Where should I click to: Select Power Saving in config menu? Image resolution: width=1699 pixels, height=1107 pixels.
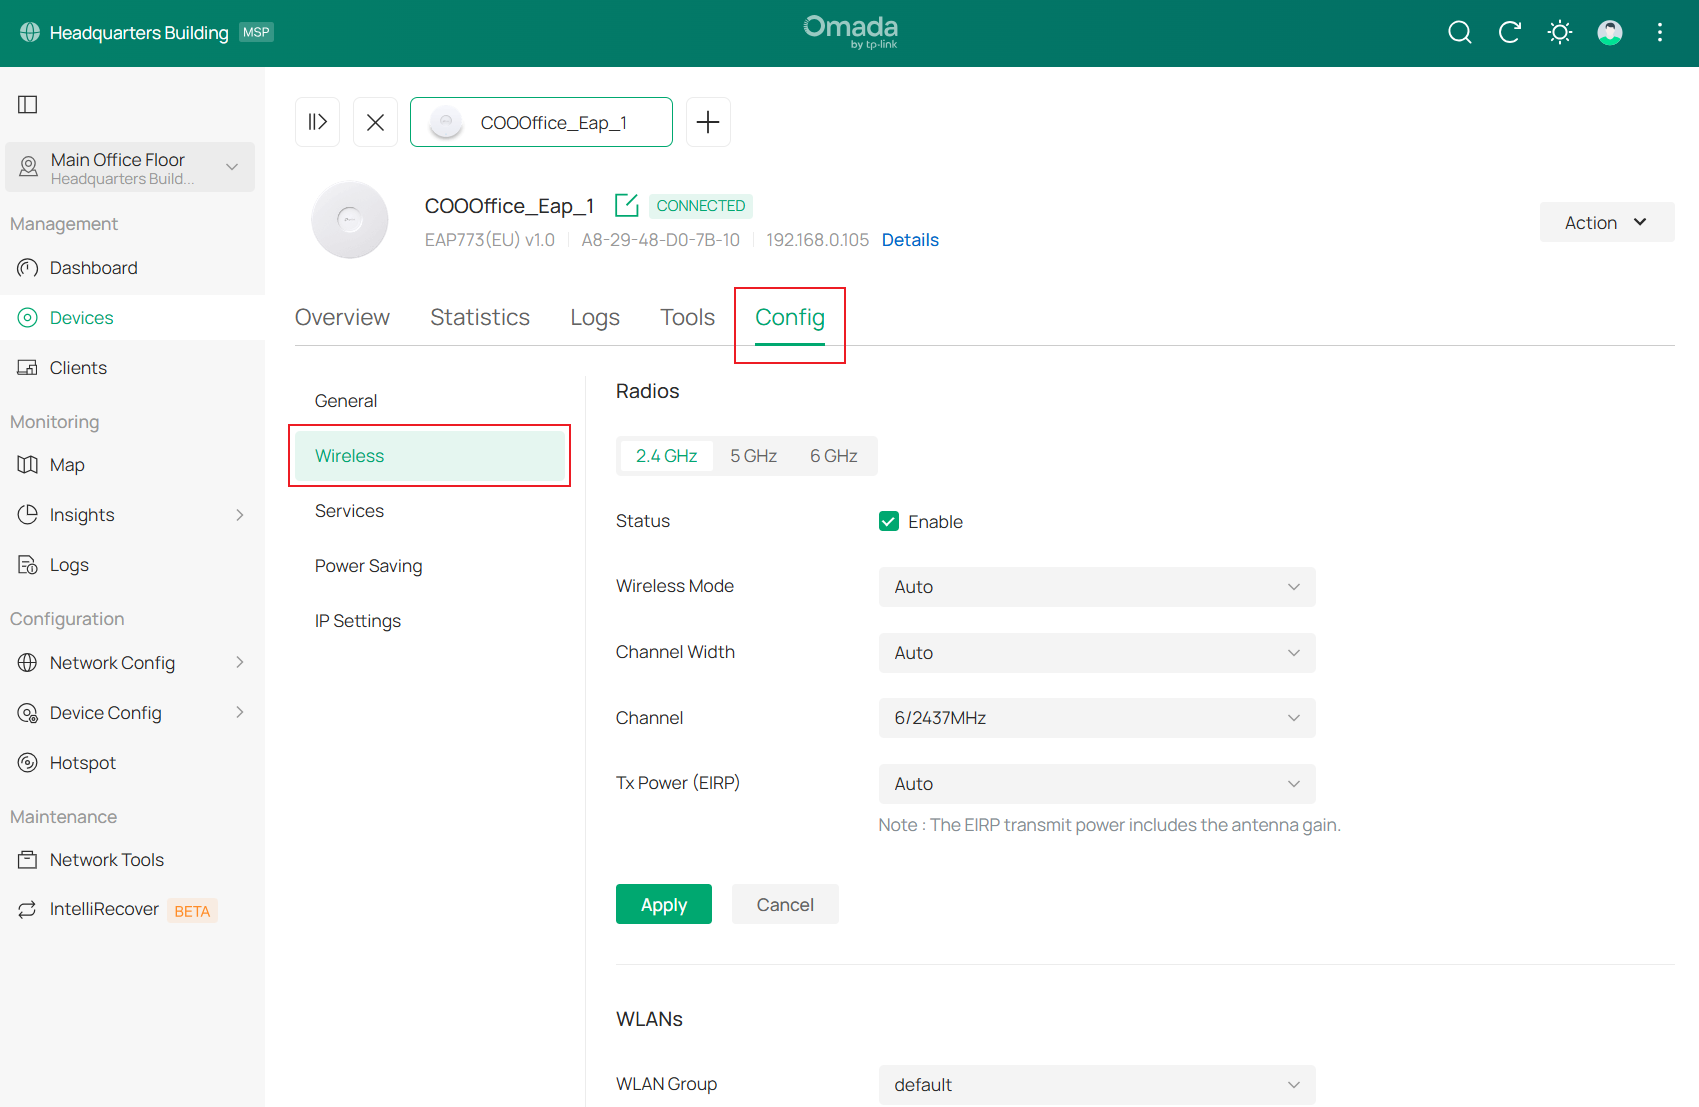368,566
